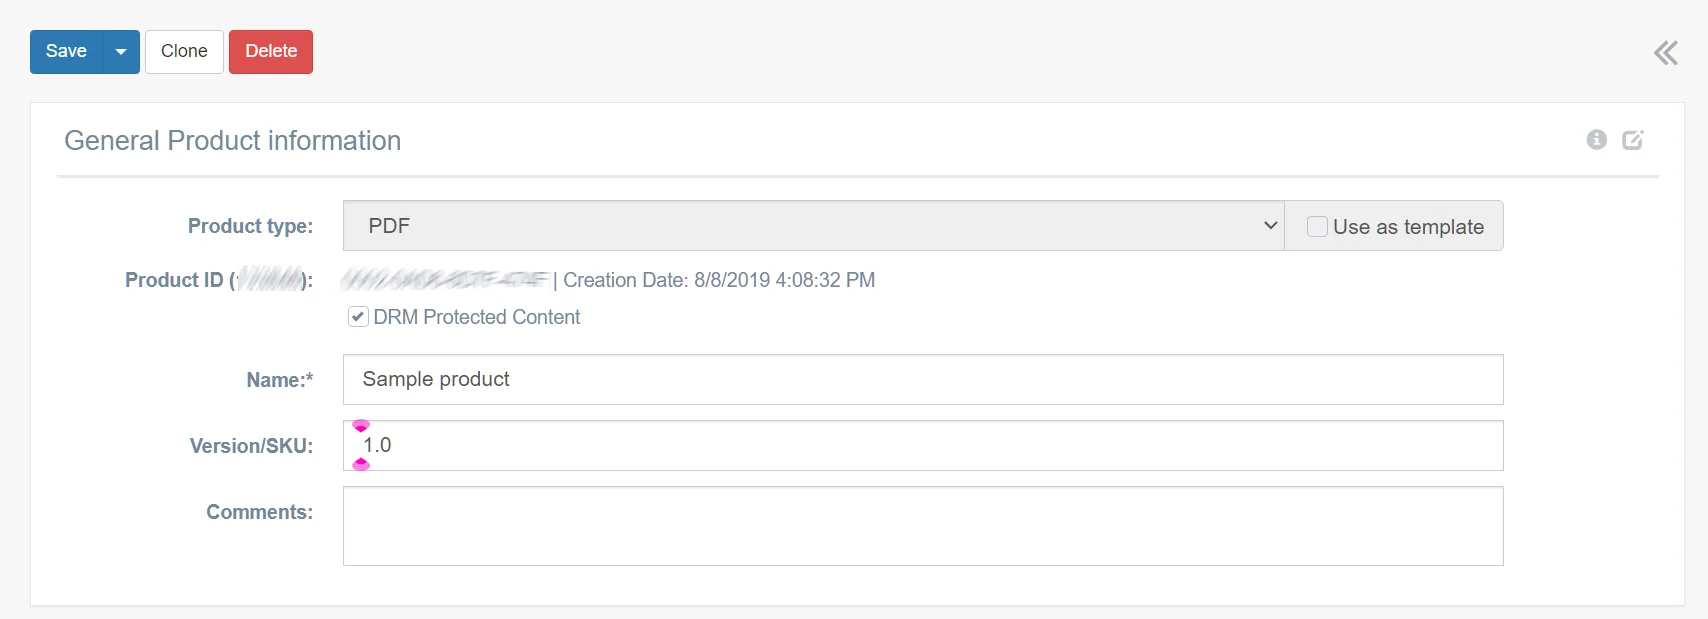Click the lower pink marker in the Version/SKU field
1708x619 pixels.
tap(361, 464)
